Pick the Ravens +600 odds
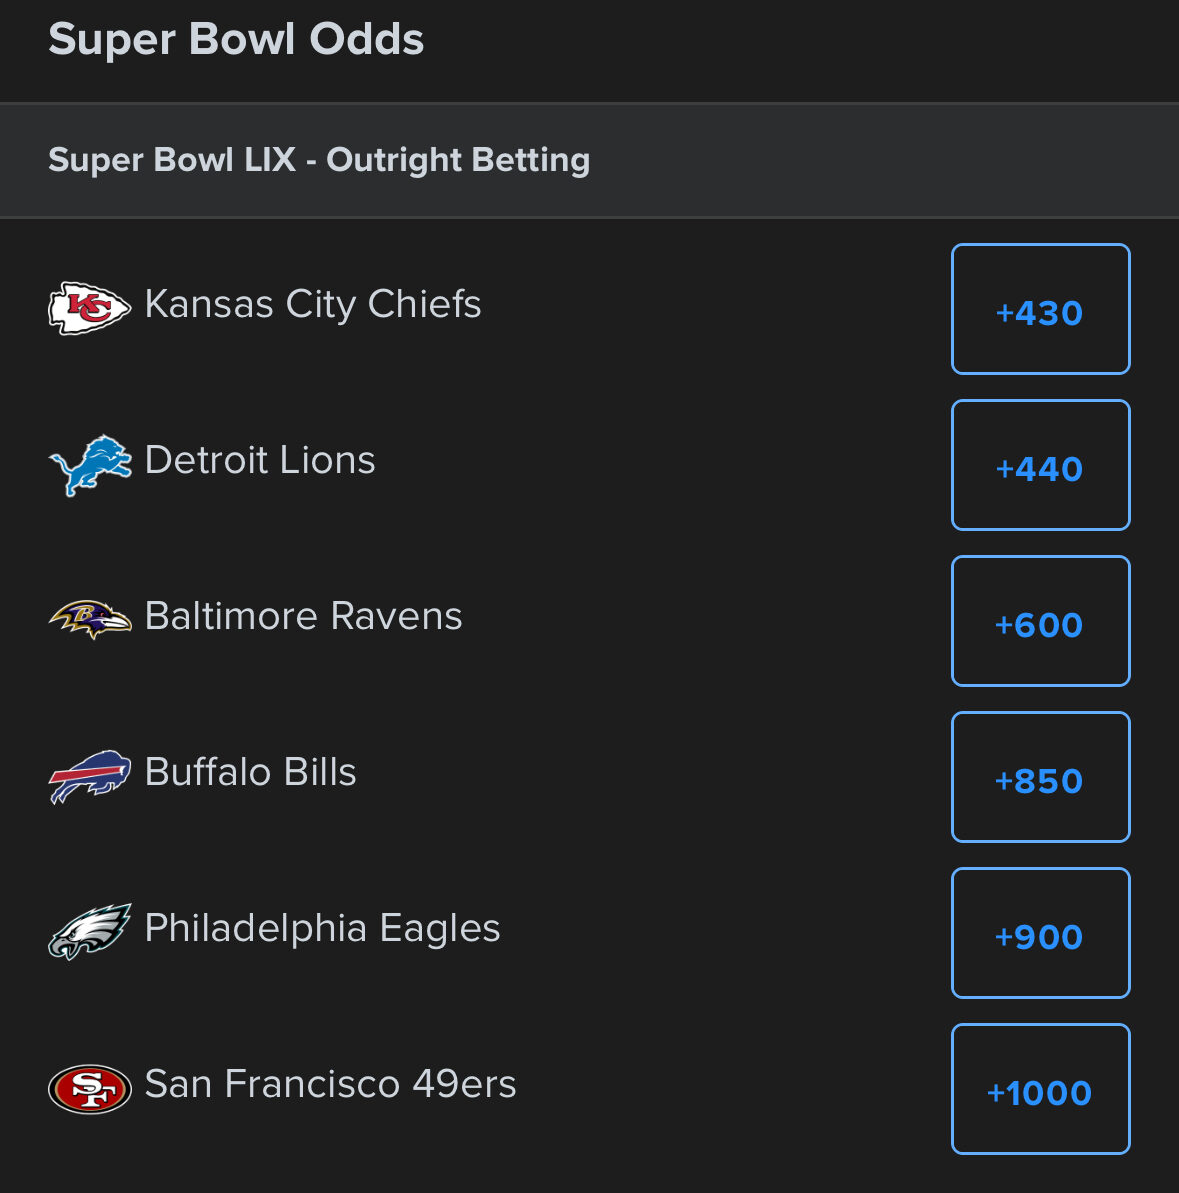This screenshot has height=1193, width=1179. coord(1040,622)
